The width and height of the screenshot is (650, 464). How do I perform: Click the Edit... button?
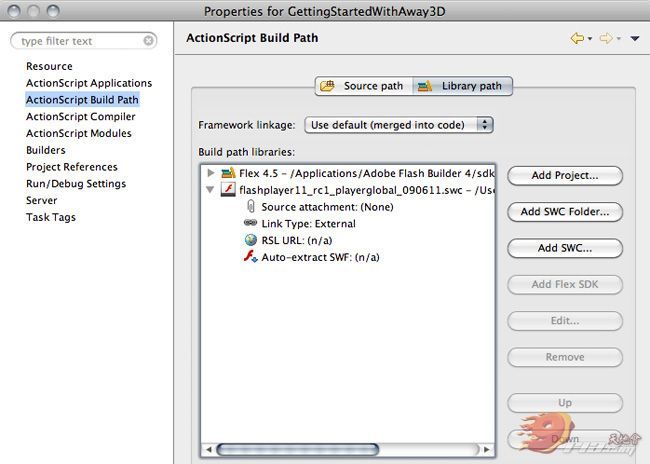point(565,321)
